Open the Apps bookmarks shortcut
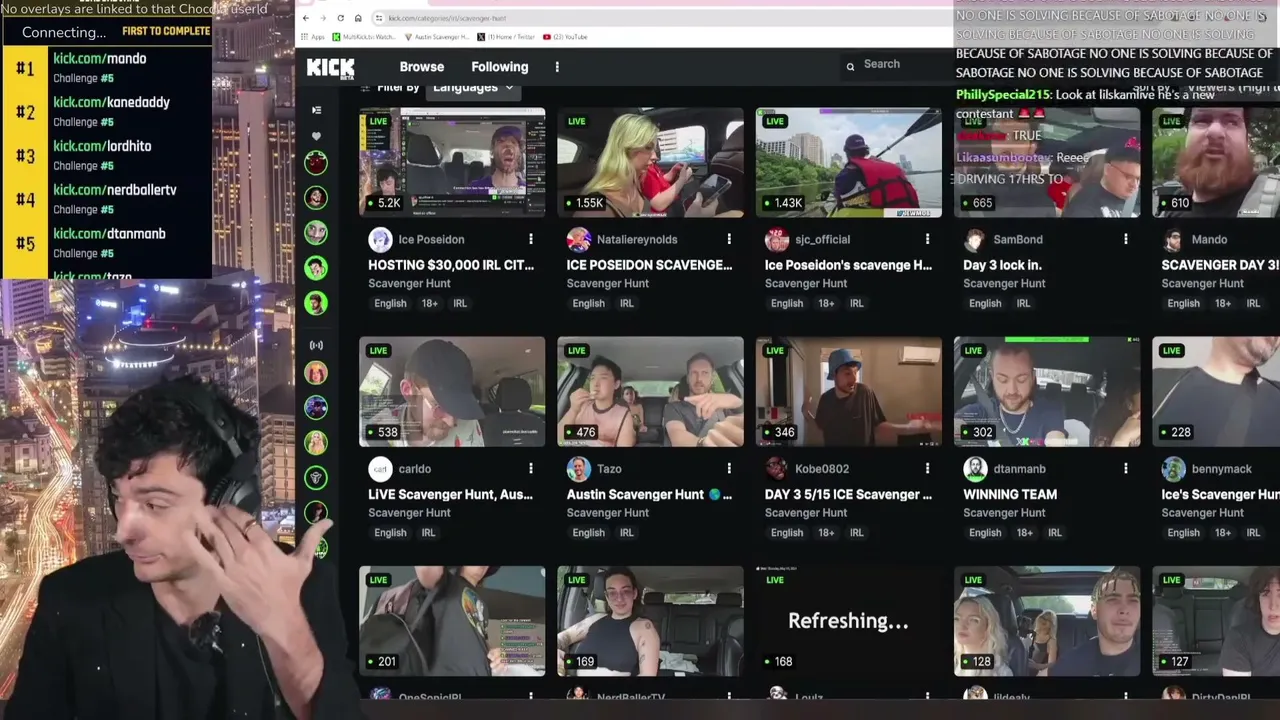The width and height of the screenshot is (1280, 720). pyautogui.click(x=314, y=37)
